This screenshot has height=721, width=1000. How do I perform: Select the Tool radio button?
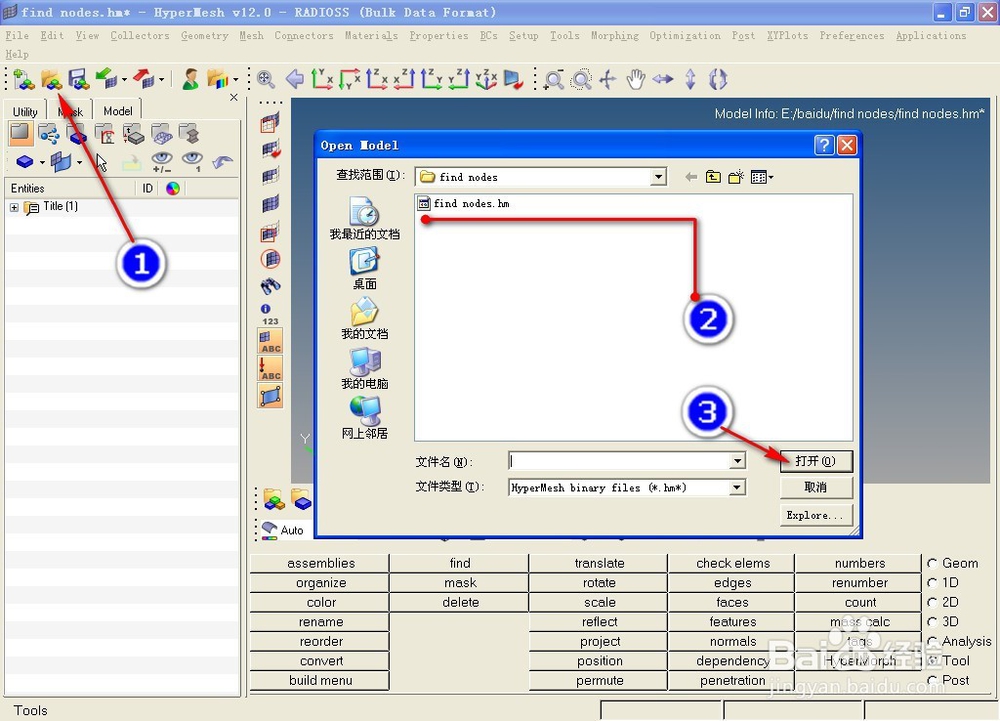pos(932,661)
